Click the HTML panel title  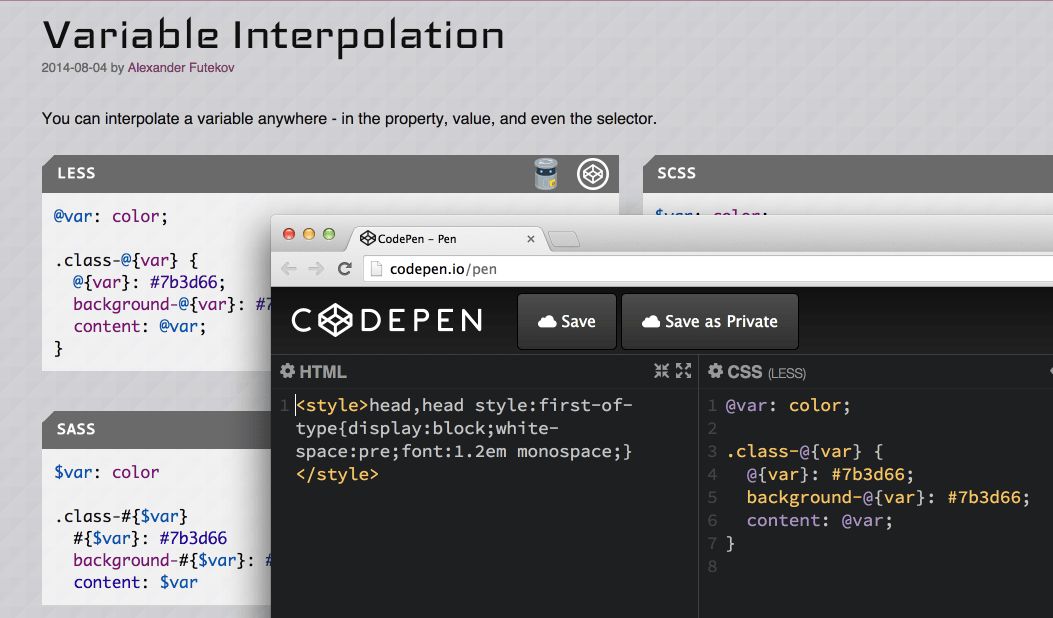point(322,371)
